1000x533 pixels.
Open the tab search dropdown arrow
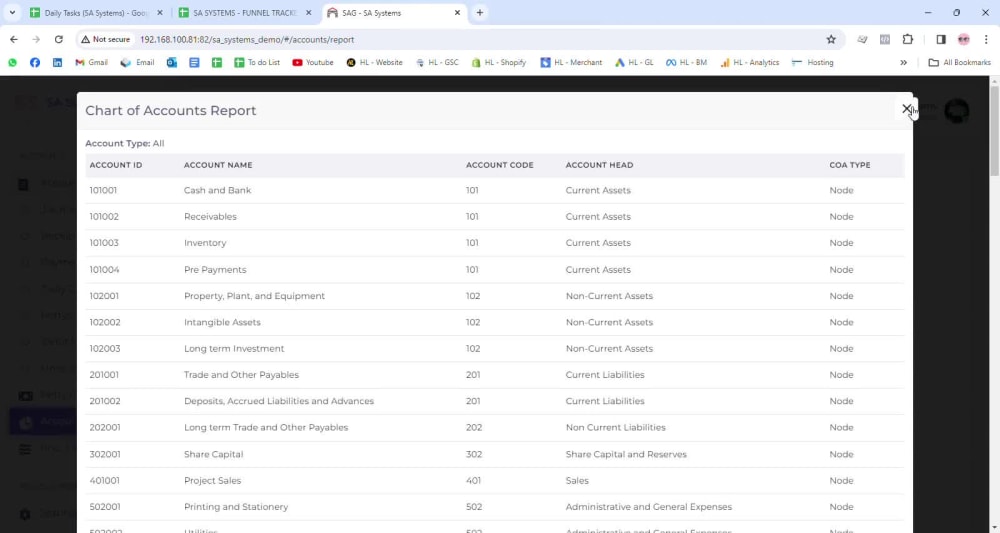[x=12, y=13]
